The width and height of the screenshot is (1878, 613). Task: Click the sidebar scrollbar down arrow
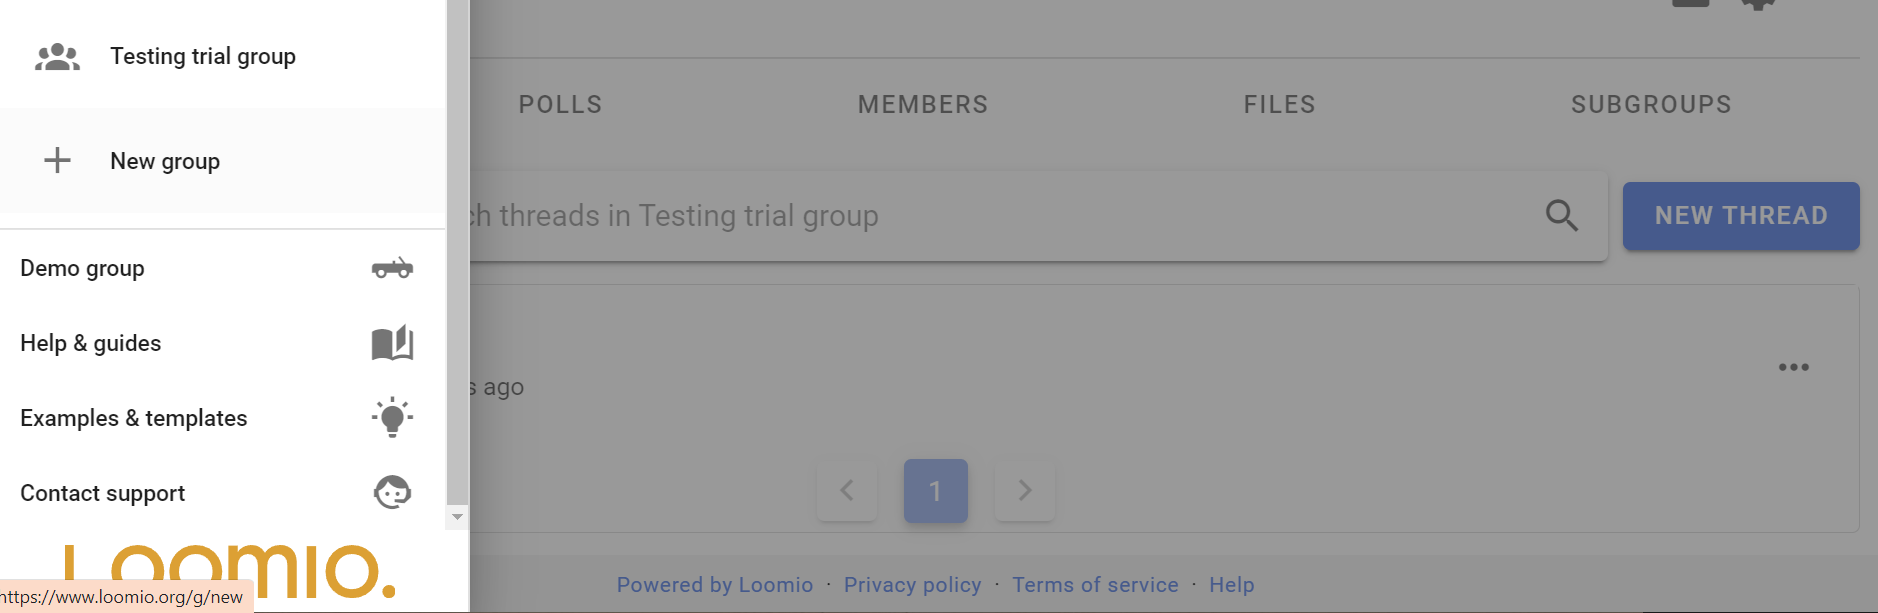click(457, 517)
